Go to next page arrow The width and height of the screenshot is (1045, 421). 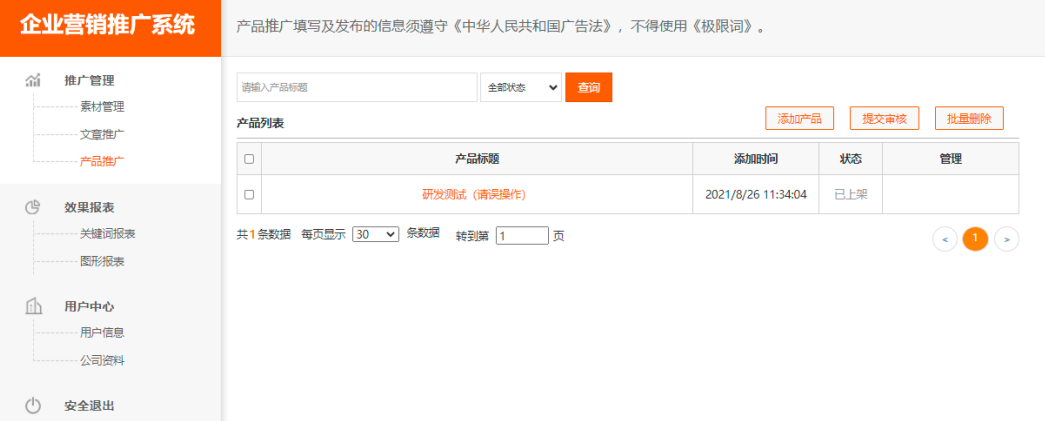click(x=1006, y=239)
